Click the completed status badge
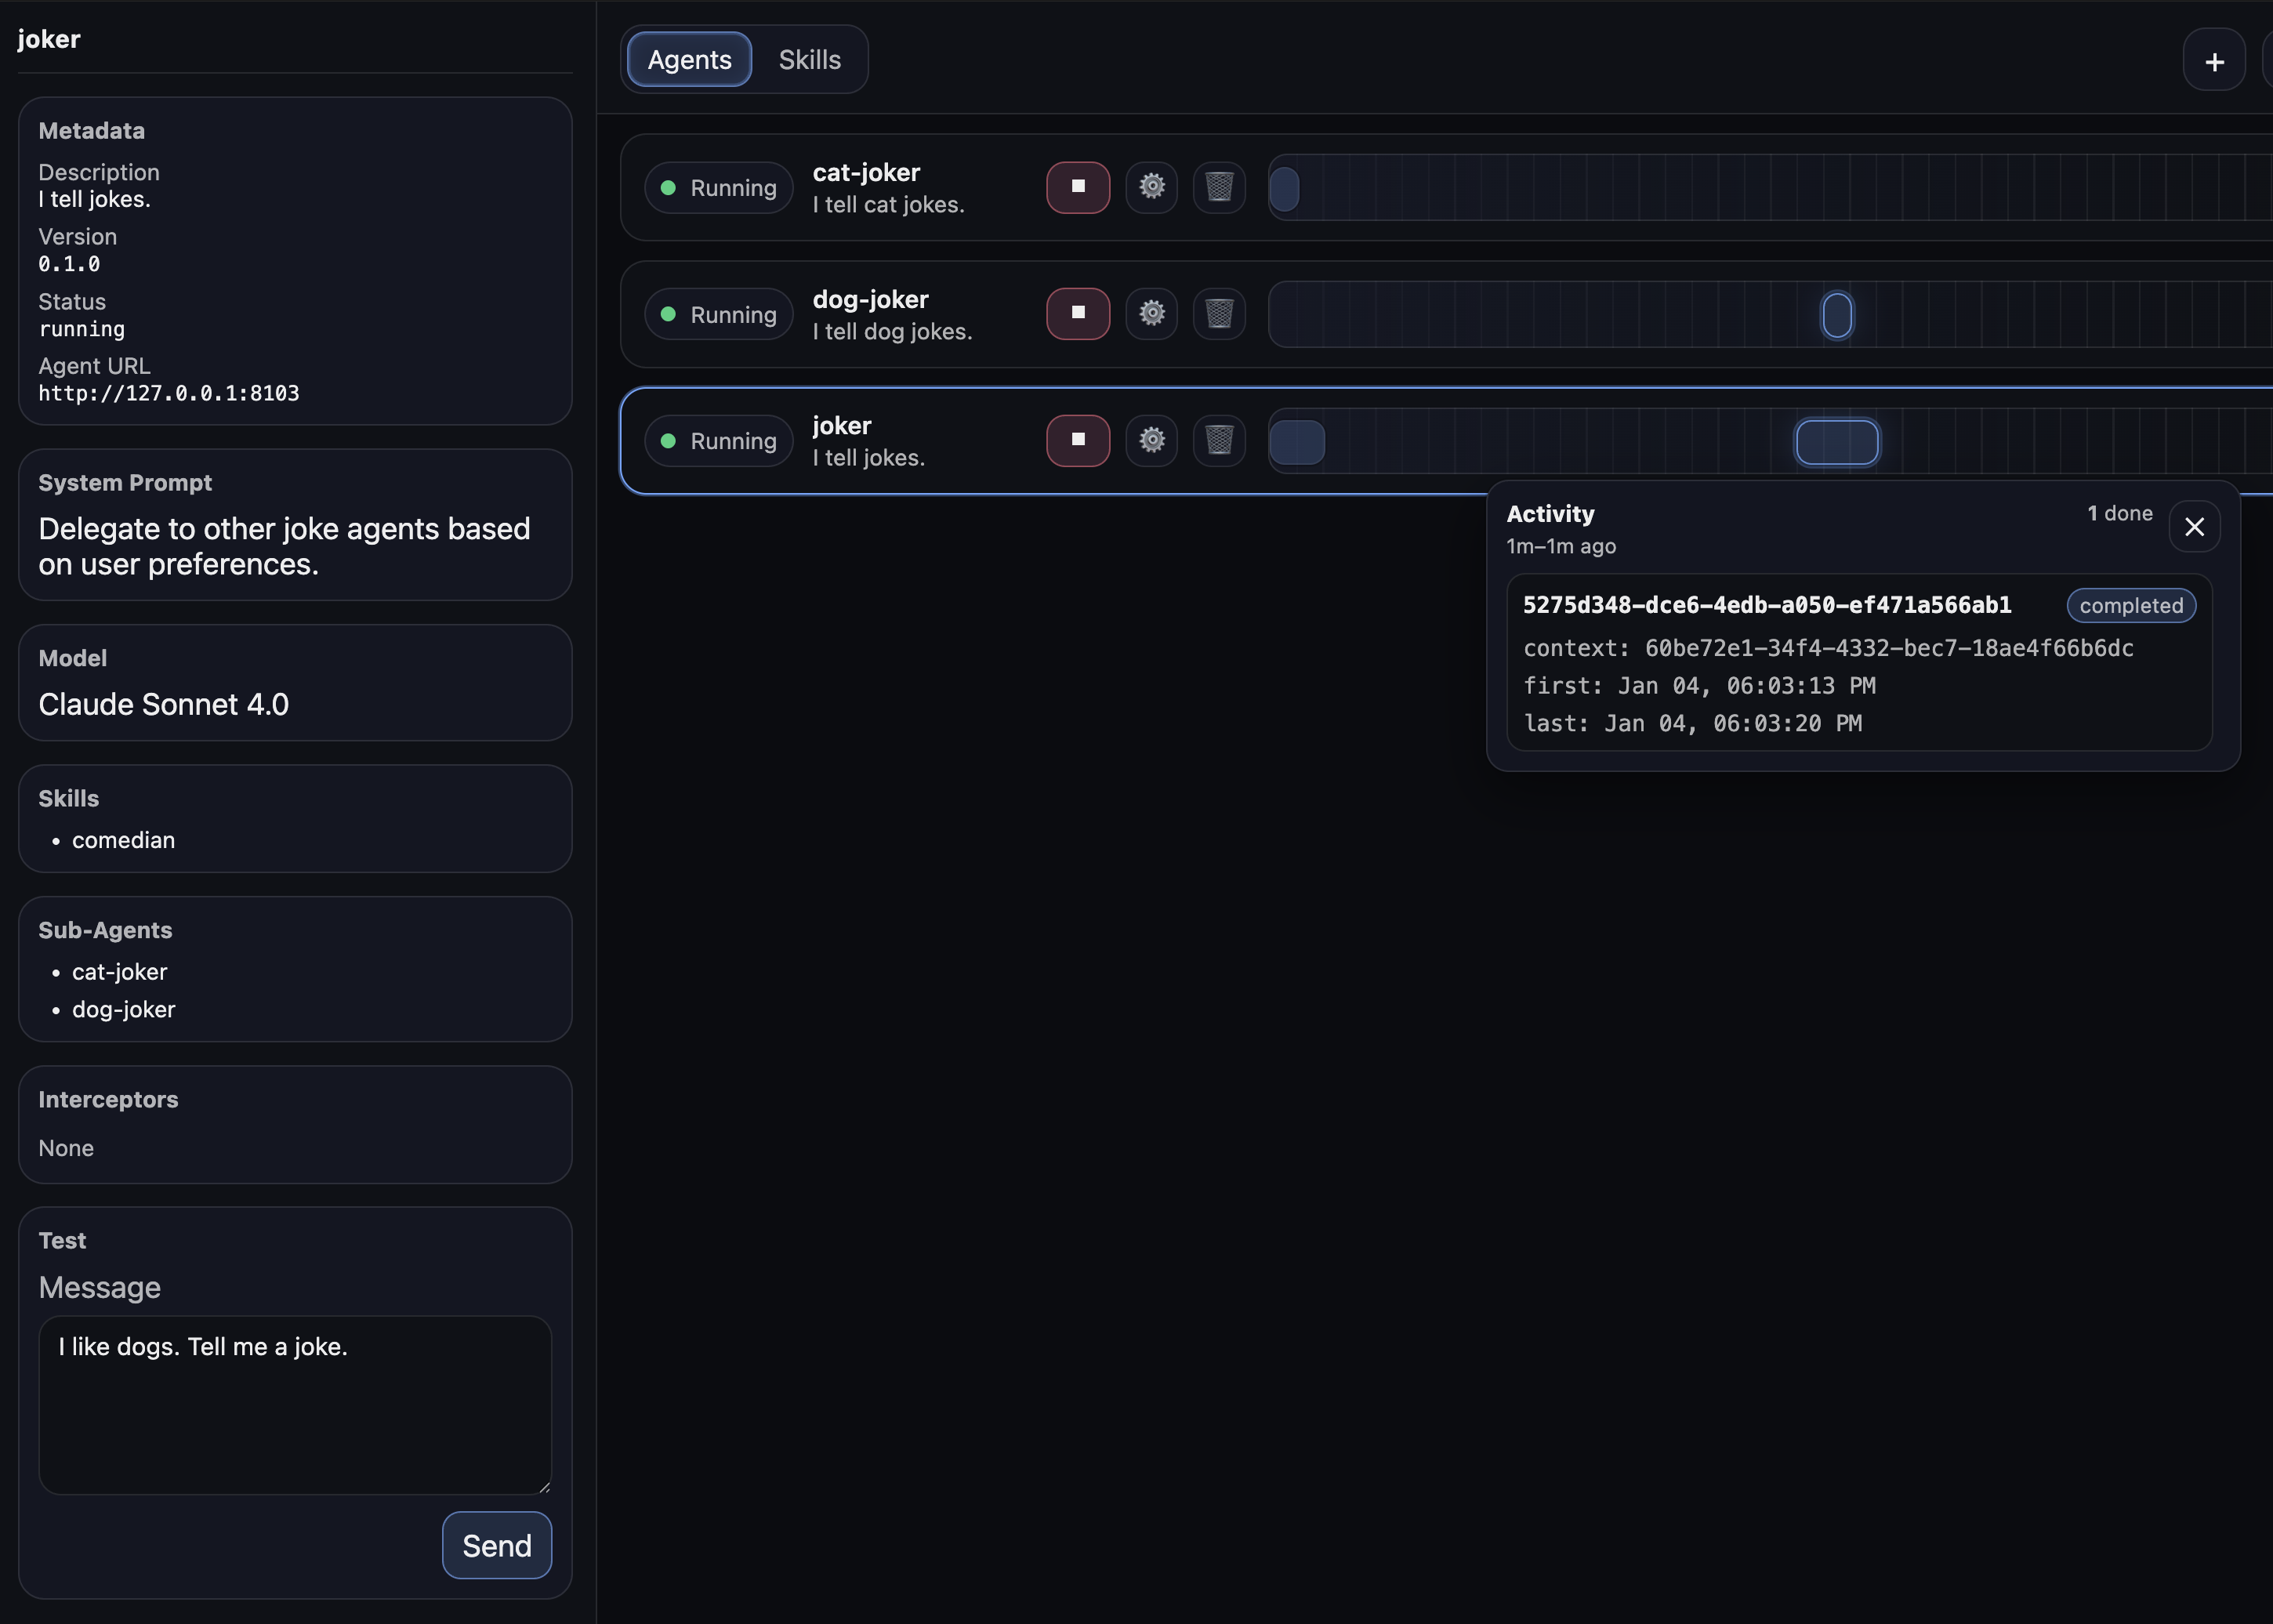2273x1624 pixels. (2130, 605)
